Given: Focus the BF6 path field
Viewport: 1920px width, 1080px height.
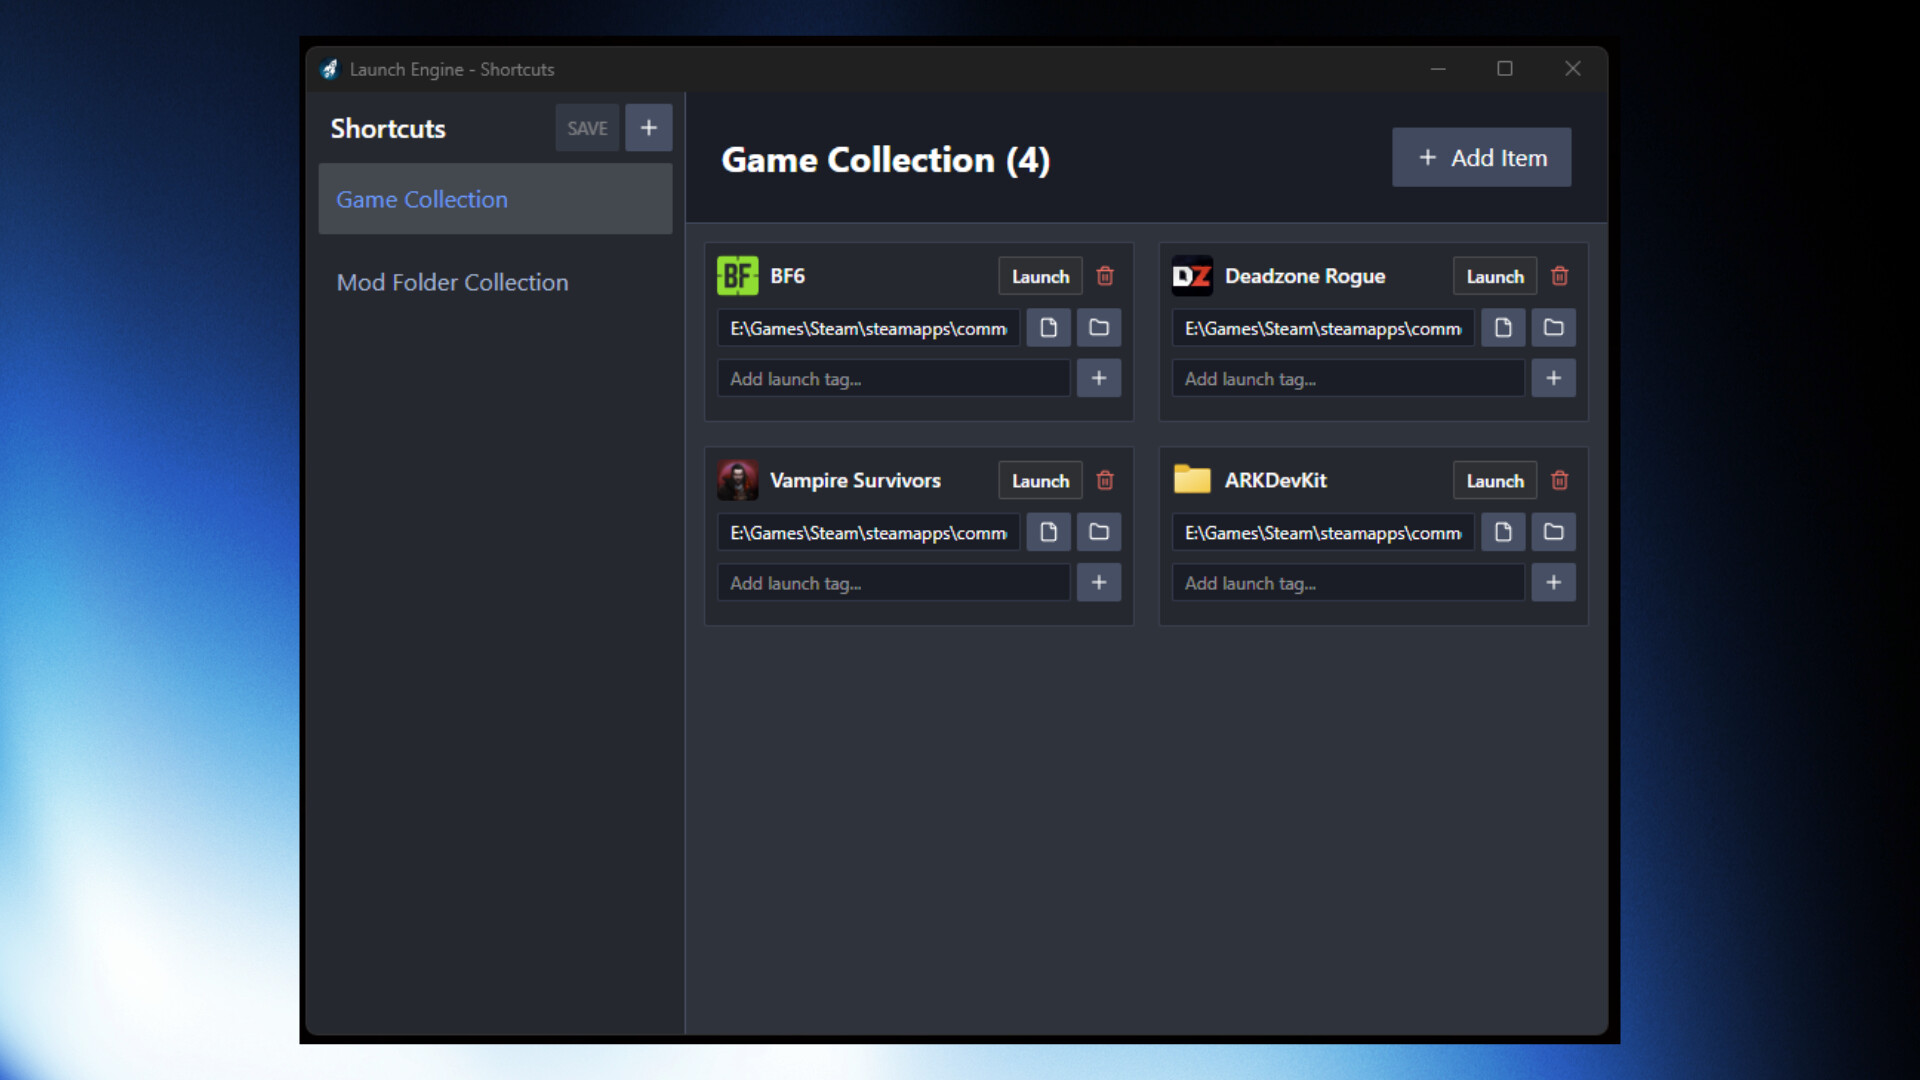Looking at the screenshot, I should tap(868, 328).
